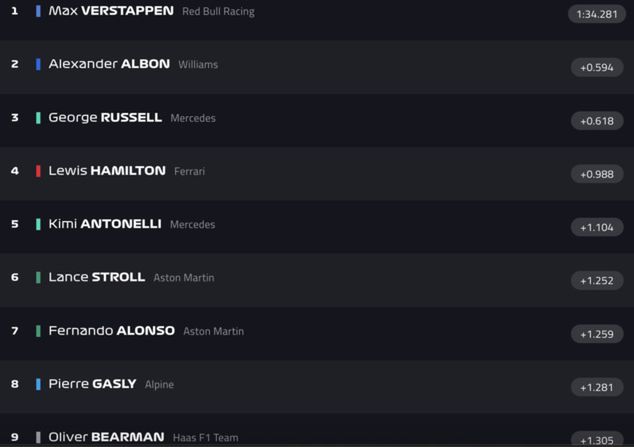This screenshot has width=634, height=447.
Task: Select the +0.988 time gap badge
Action: [597, 174]
